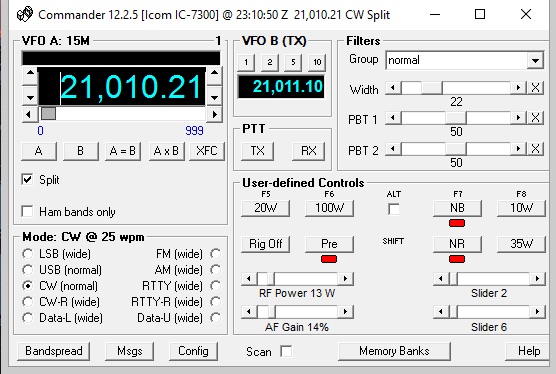Enable the Scan checkbox

[286, 351]
